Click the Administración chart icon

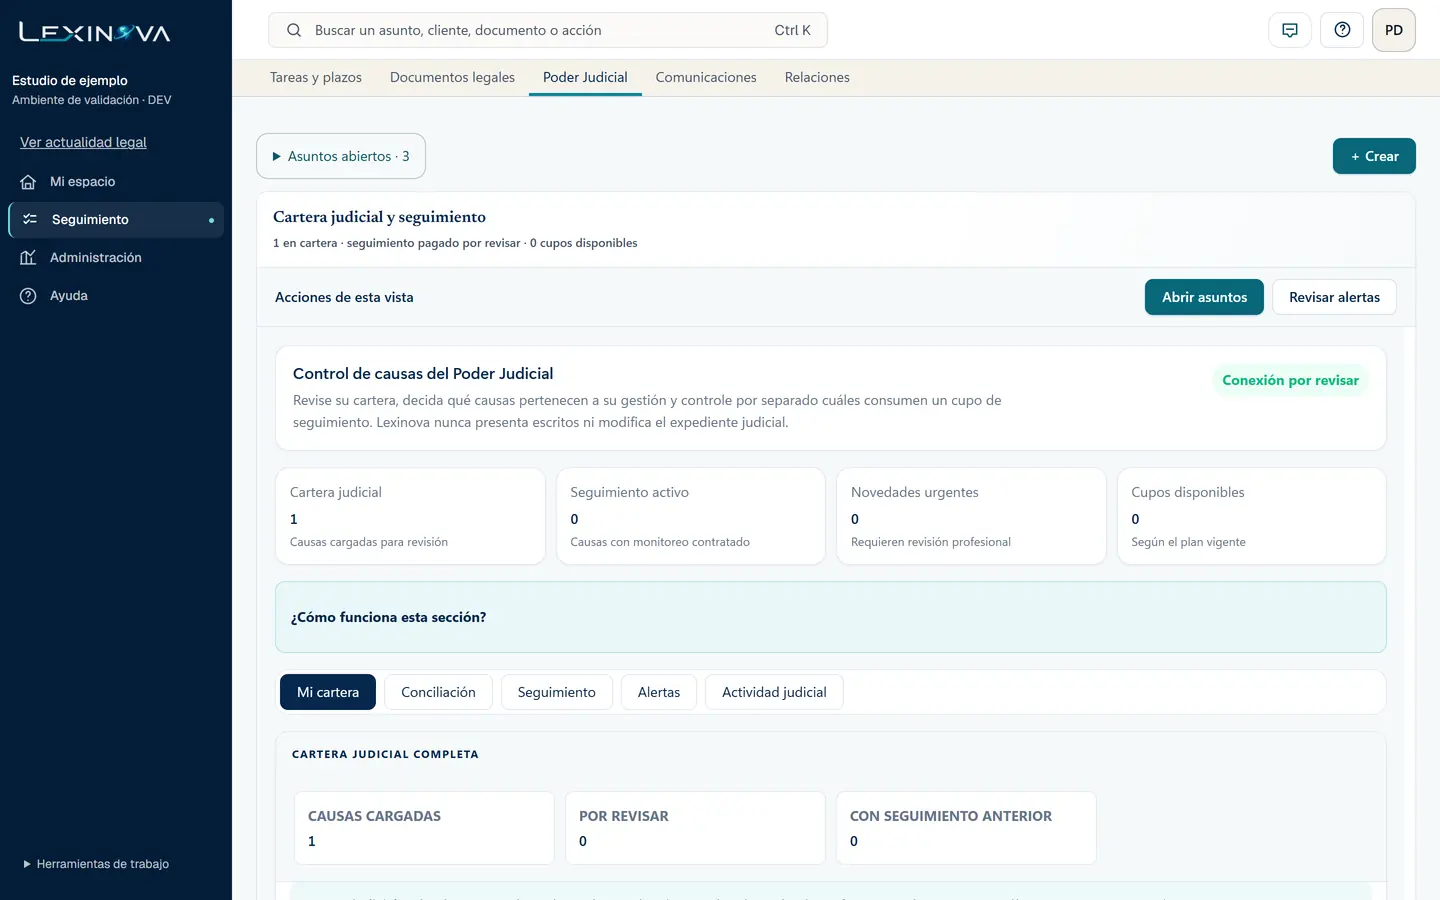tap(28, 257)
